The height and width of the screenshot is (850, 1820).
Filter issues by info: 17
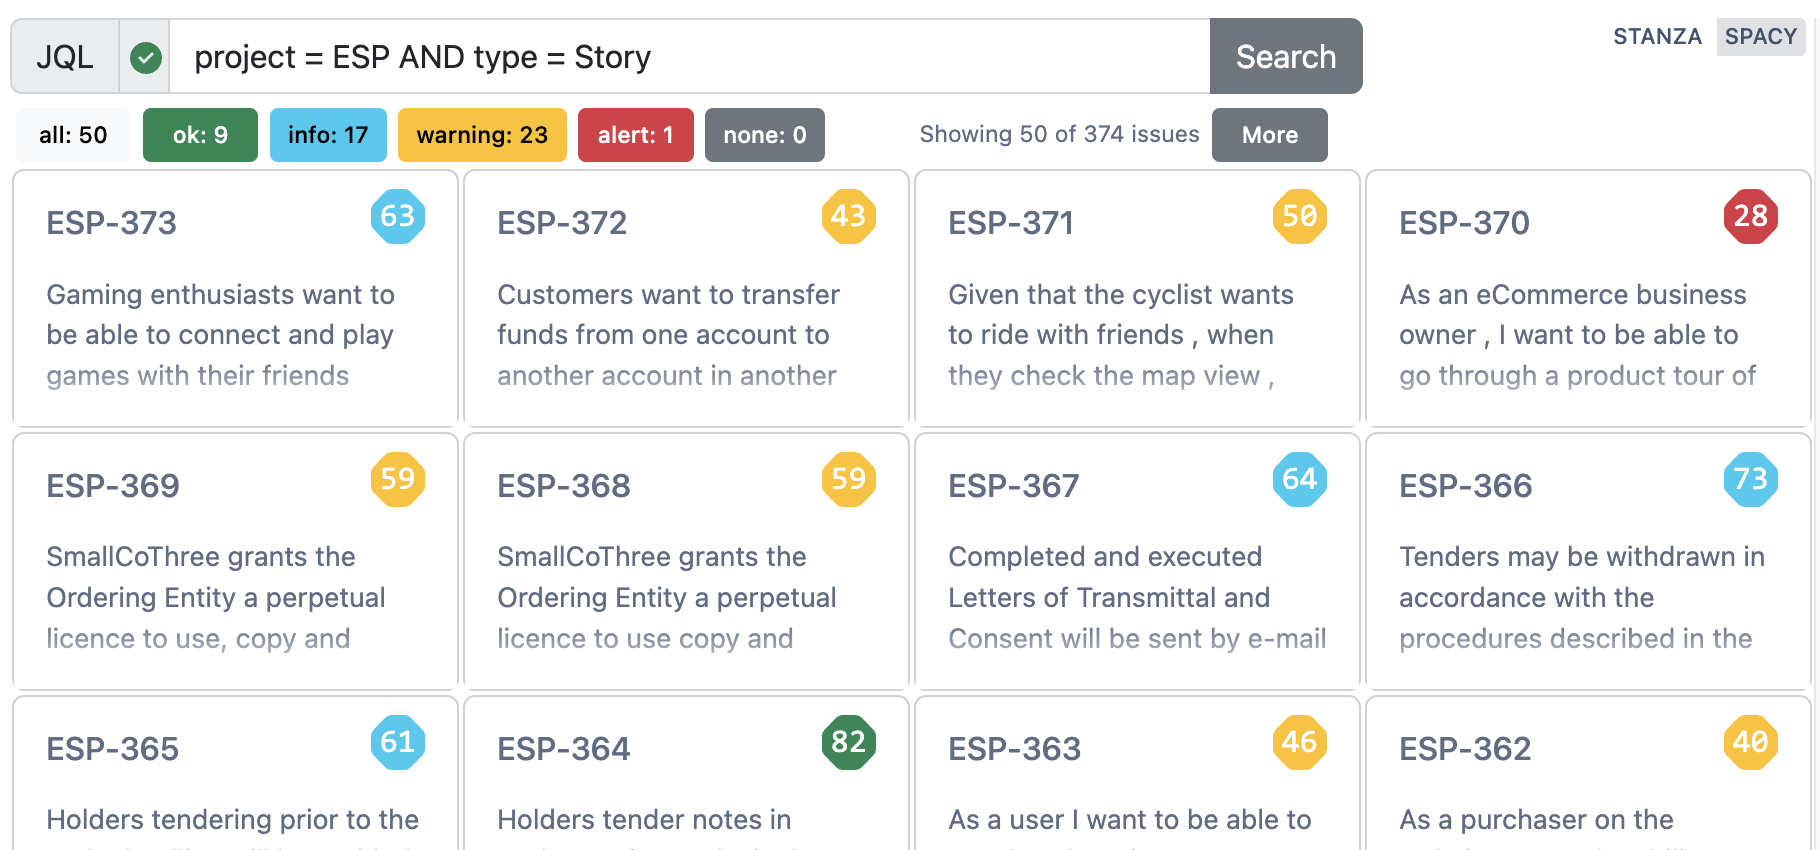point(328,135)
